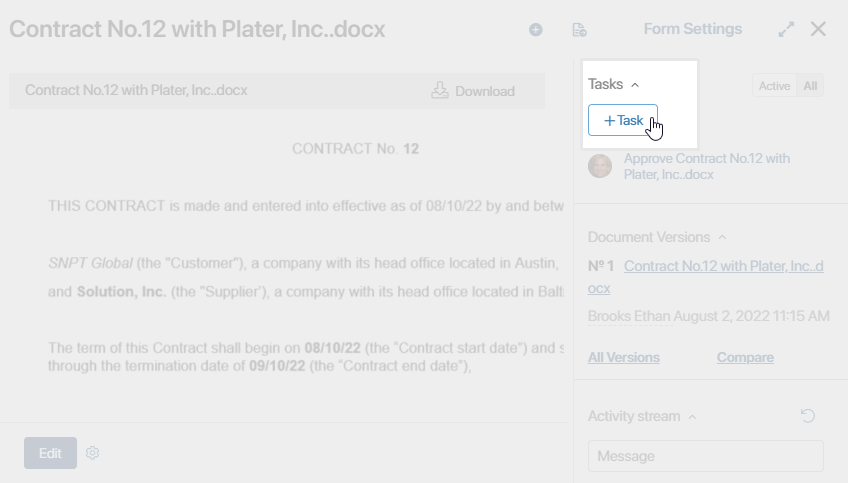This screenshot has height=483, width=848.
Task: Close the document card panel
Action: pyautogui.click(x=818, y=29)
